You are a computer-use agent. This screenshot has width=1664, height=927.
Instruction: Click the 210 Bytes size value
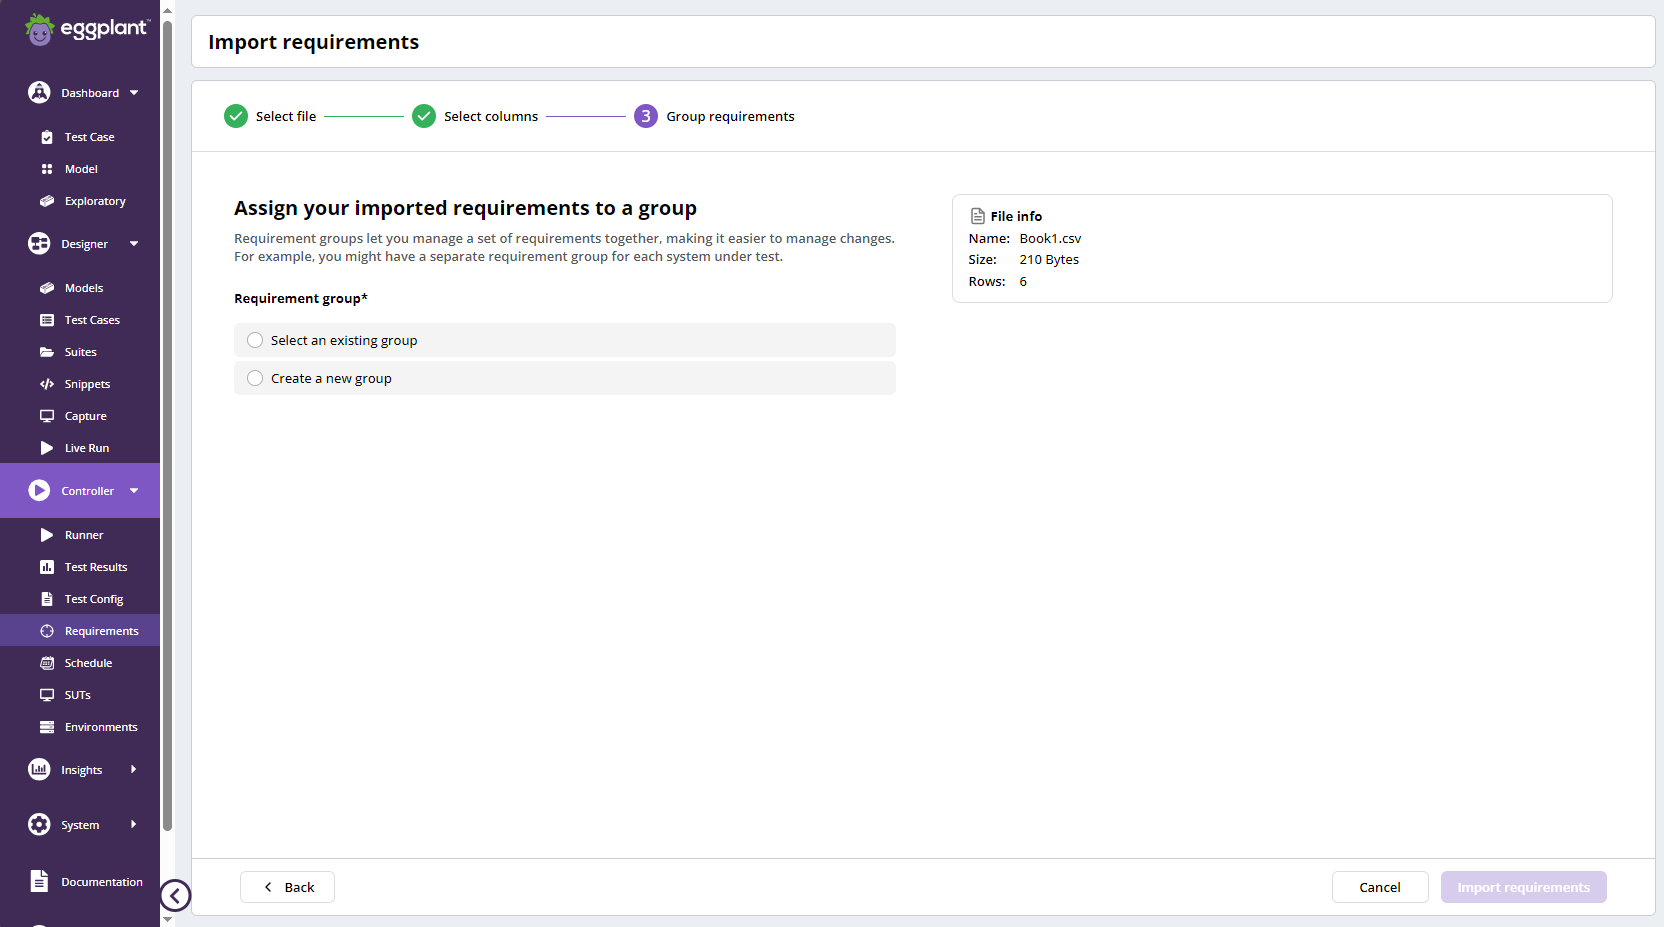(x=1049, y=259)
